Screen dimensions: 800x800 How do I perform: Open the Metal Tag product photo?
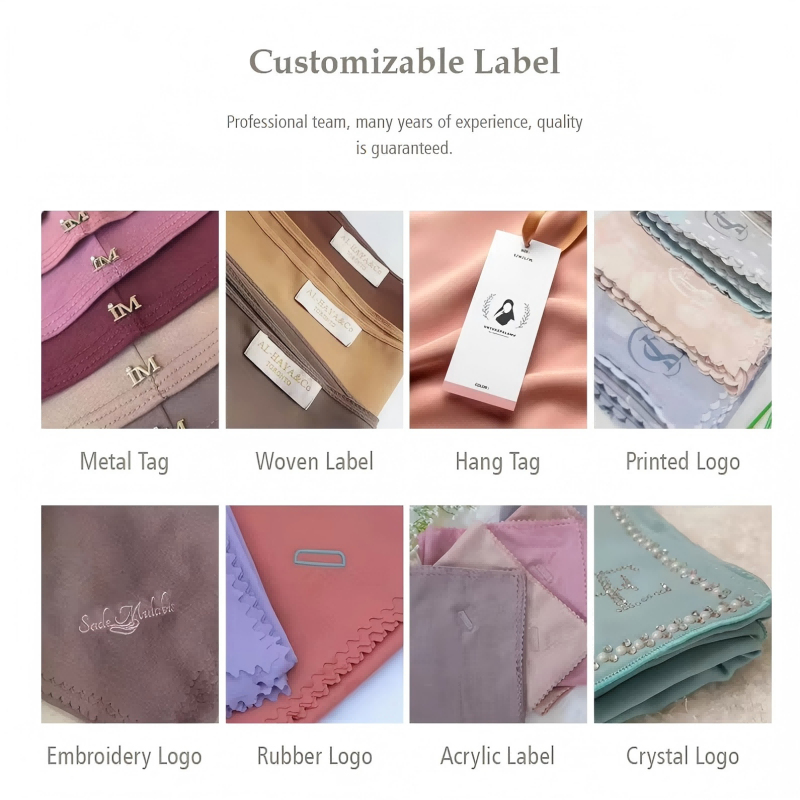(130, 319)
